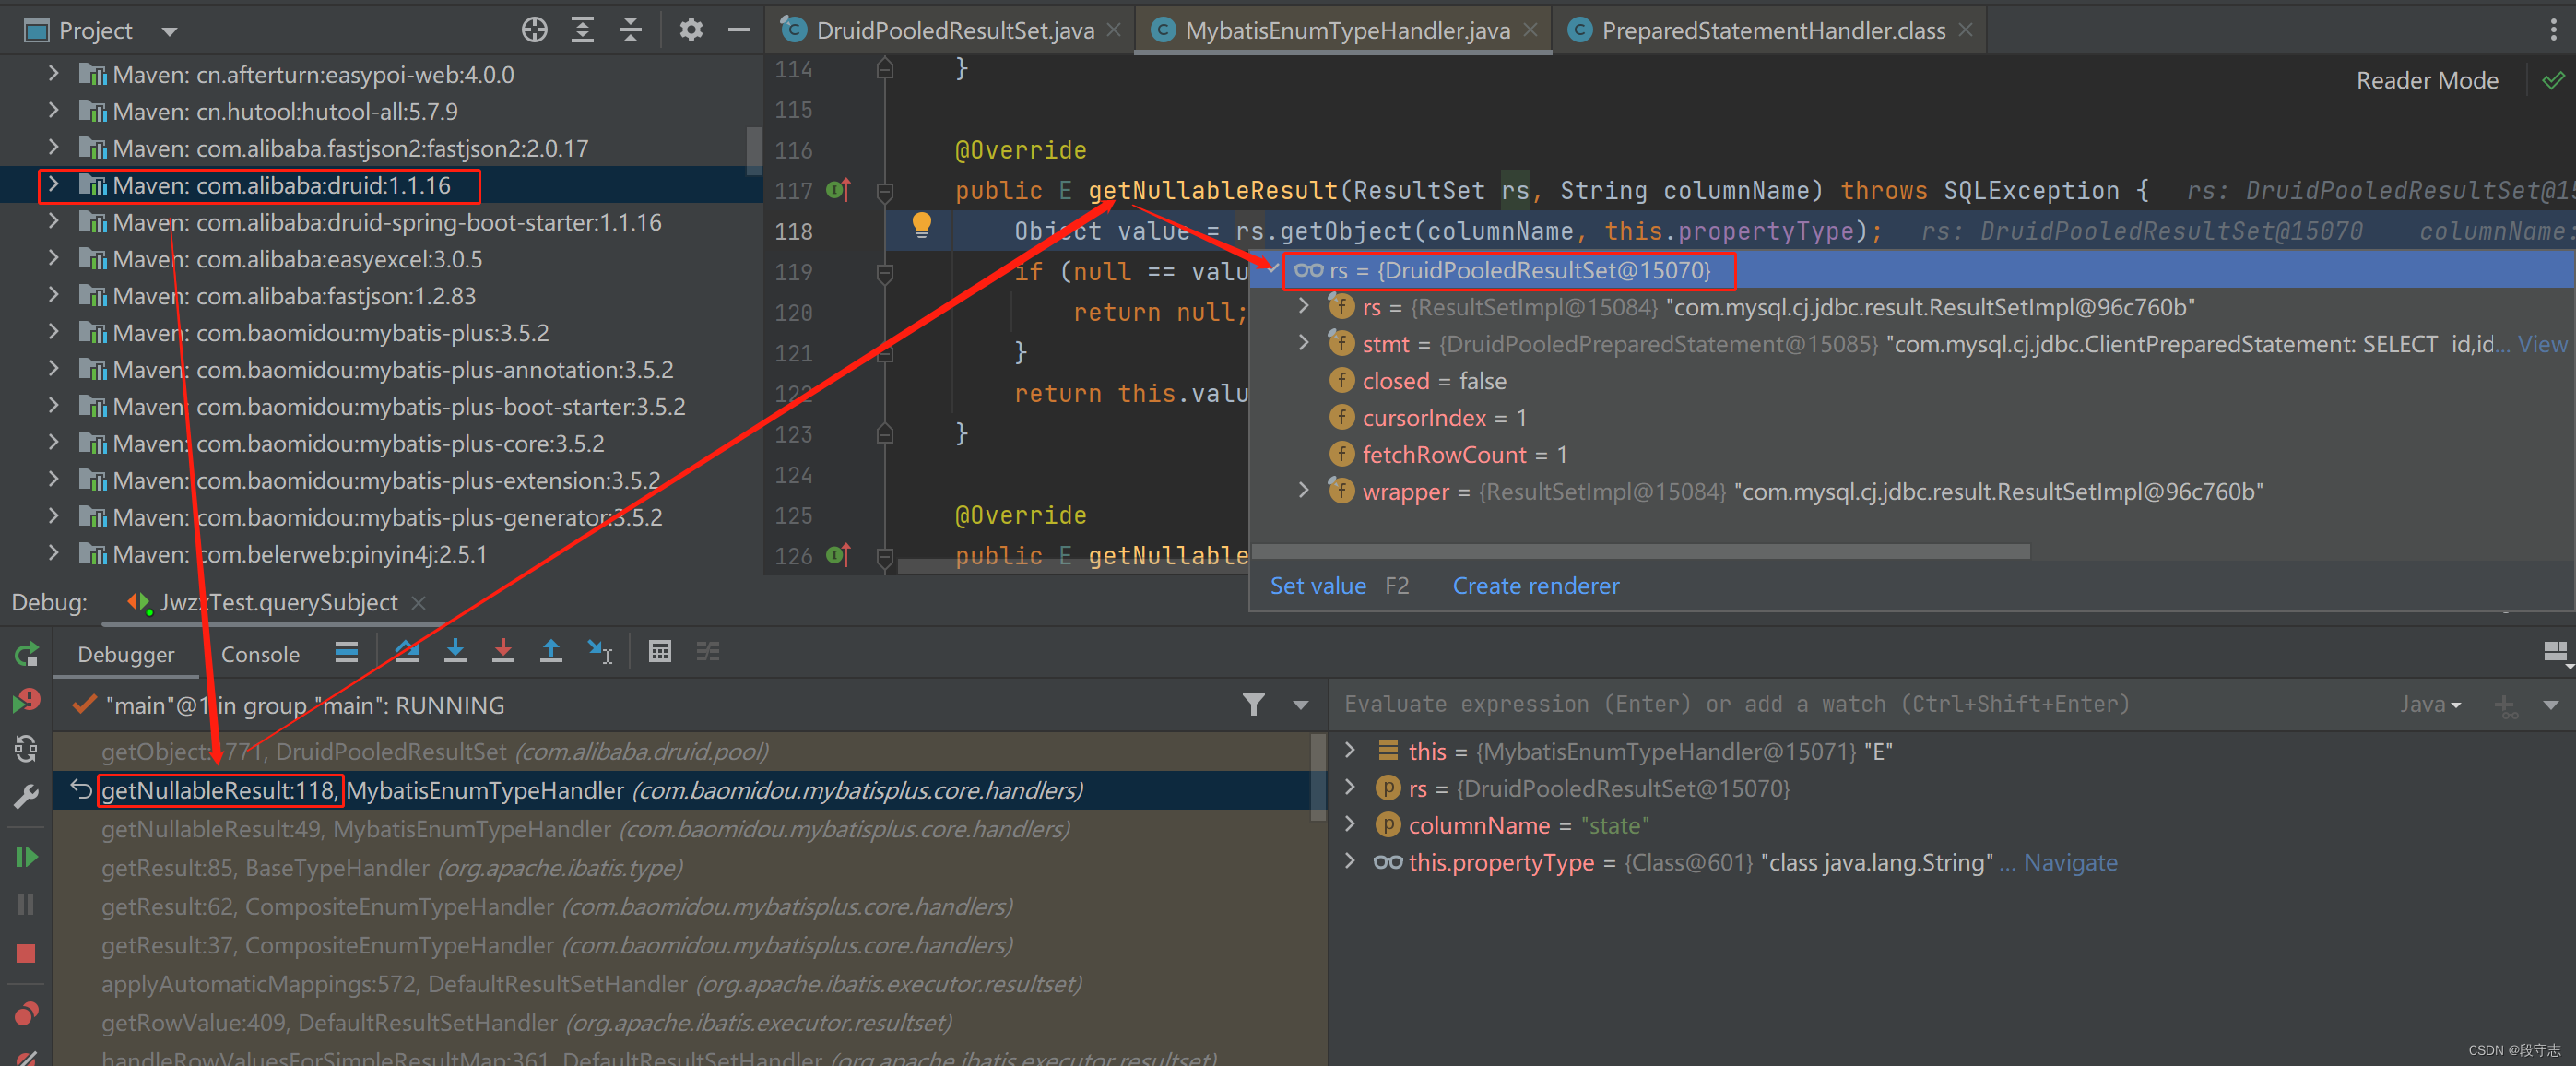This screenshot has height=1066, width=2576.
Task: Switch to DruidPooledResultSet.java editor tab
Action: [x=954, y=30]
